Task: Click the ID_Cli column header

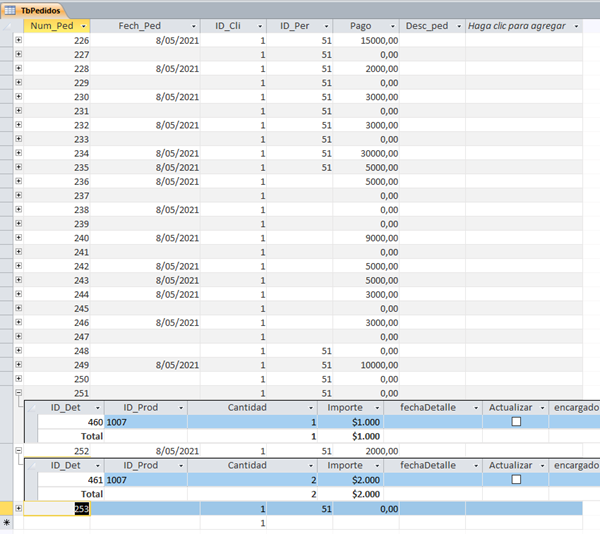Action: click(x=227, y=26)
